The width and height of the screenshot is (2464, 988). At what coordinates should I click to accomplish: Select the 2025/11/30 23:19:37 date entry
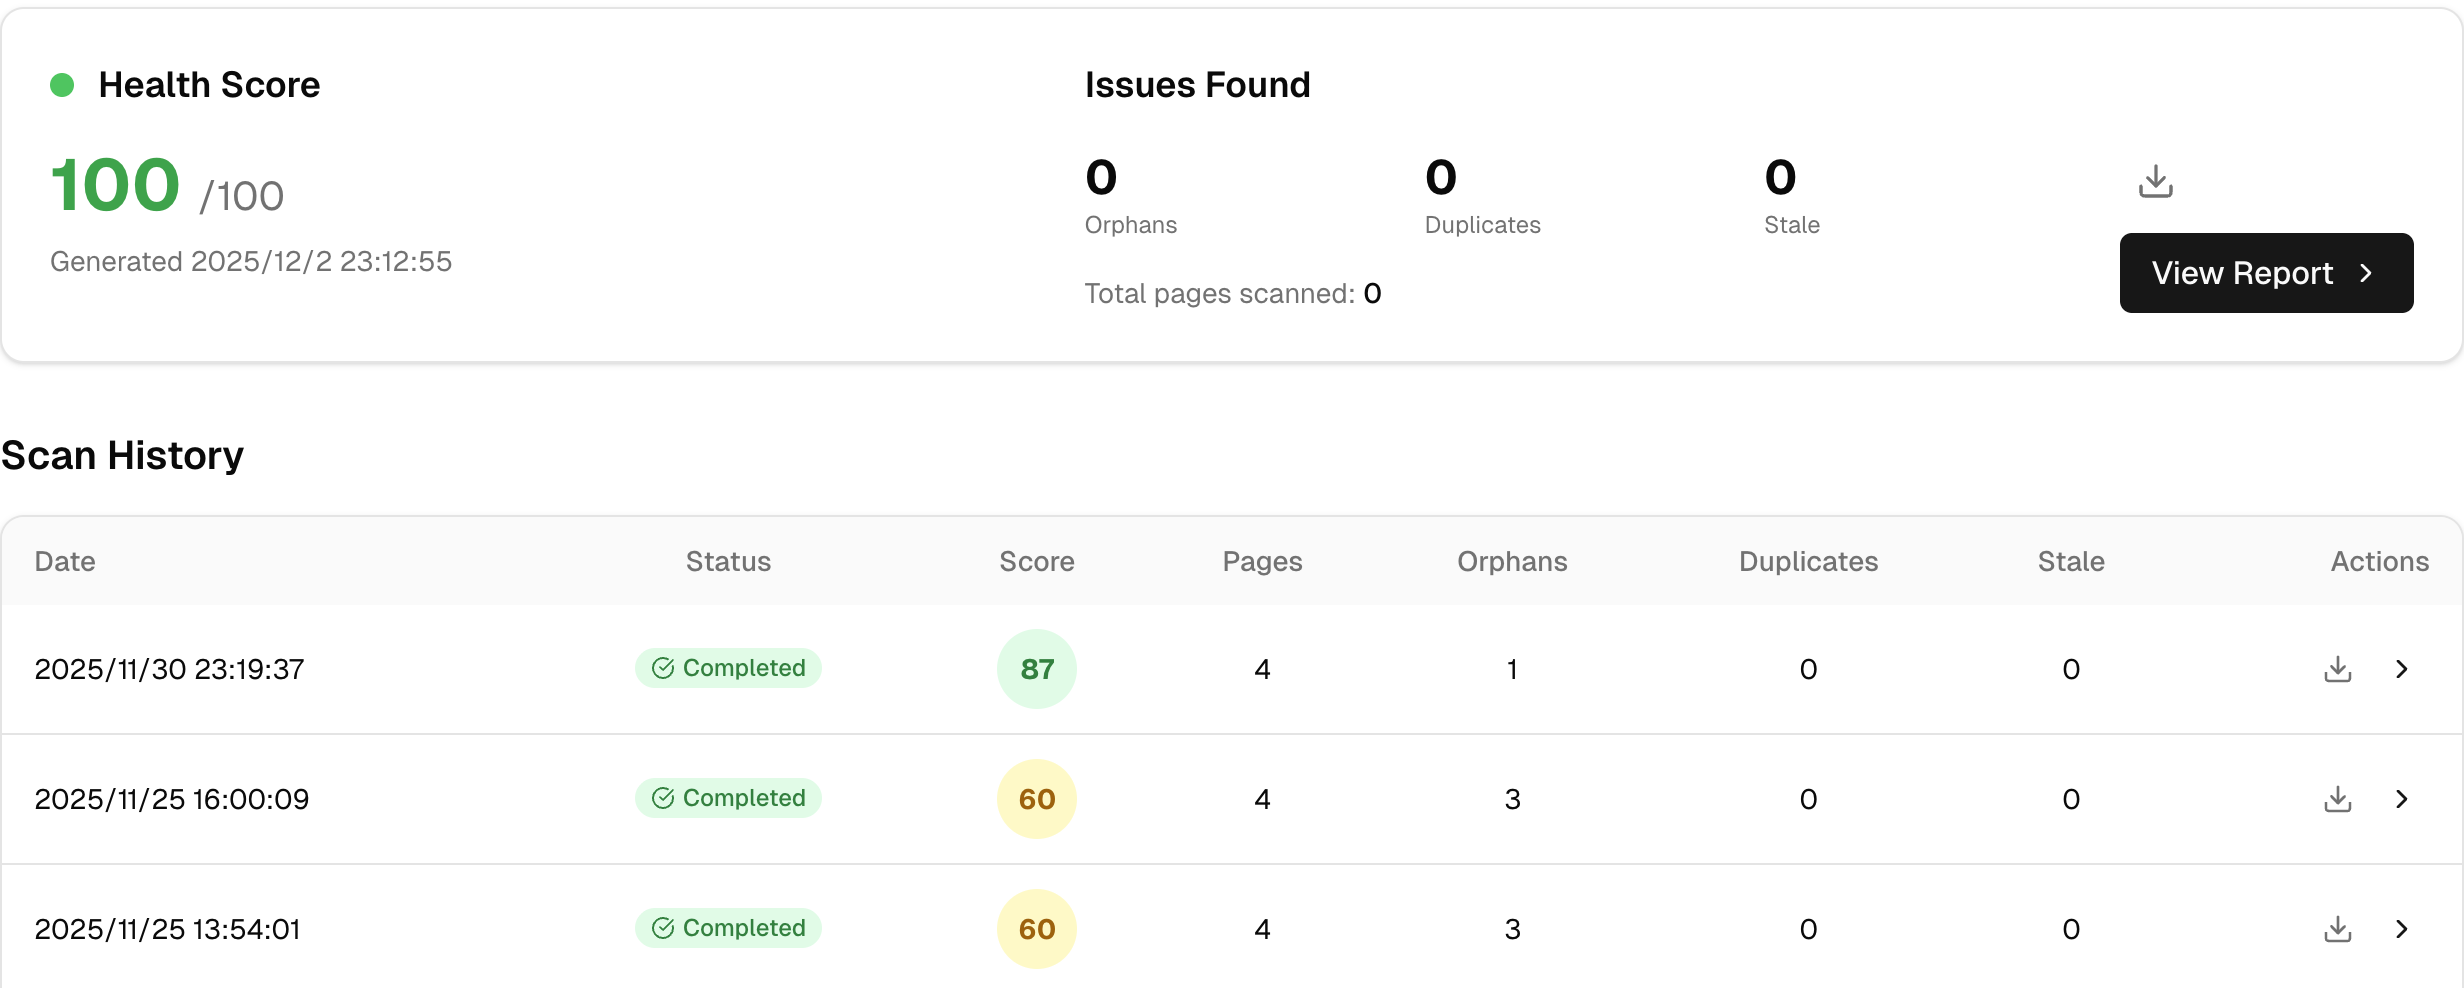pos(169,669)
